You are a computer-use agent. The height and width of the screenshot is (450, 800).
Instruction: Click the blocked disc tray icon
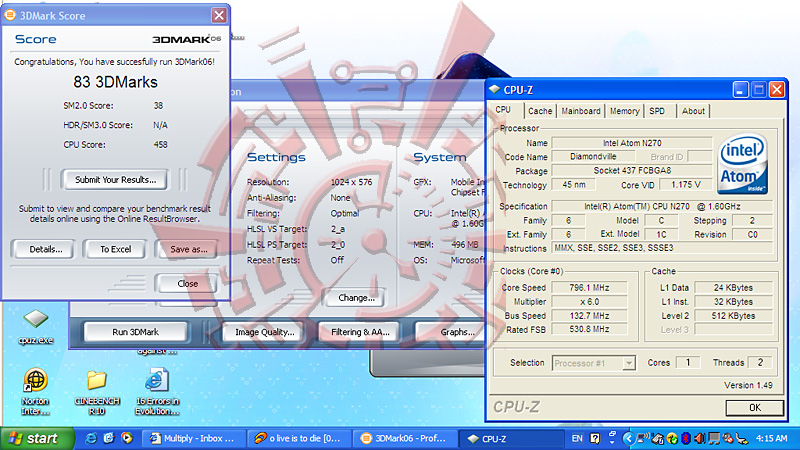pyautogui.click(x=728, y=438)
